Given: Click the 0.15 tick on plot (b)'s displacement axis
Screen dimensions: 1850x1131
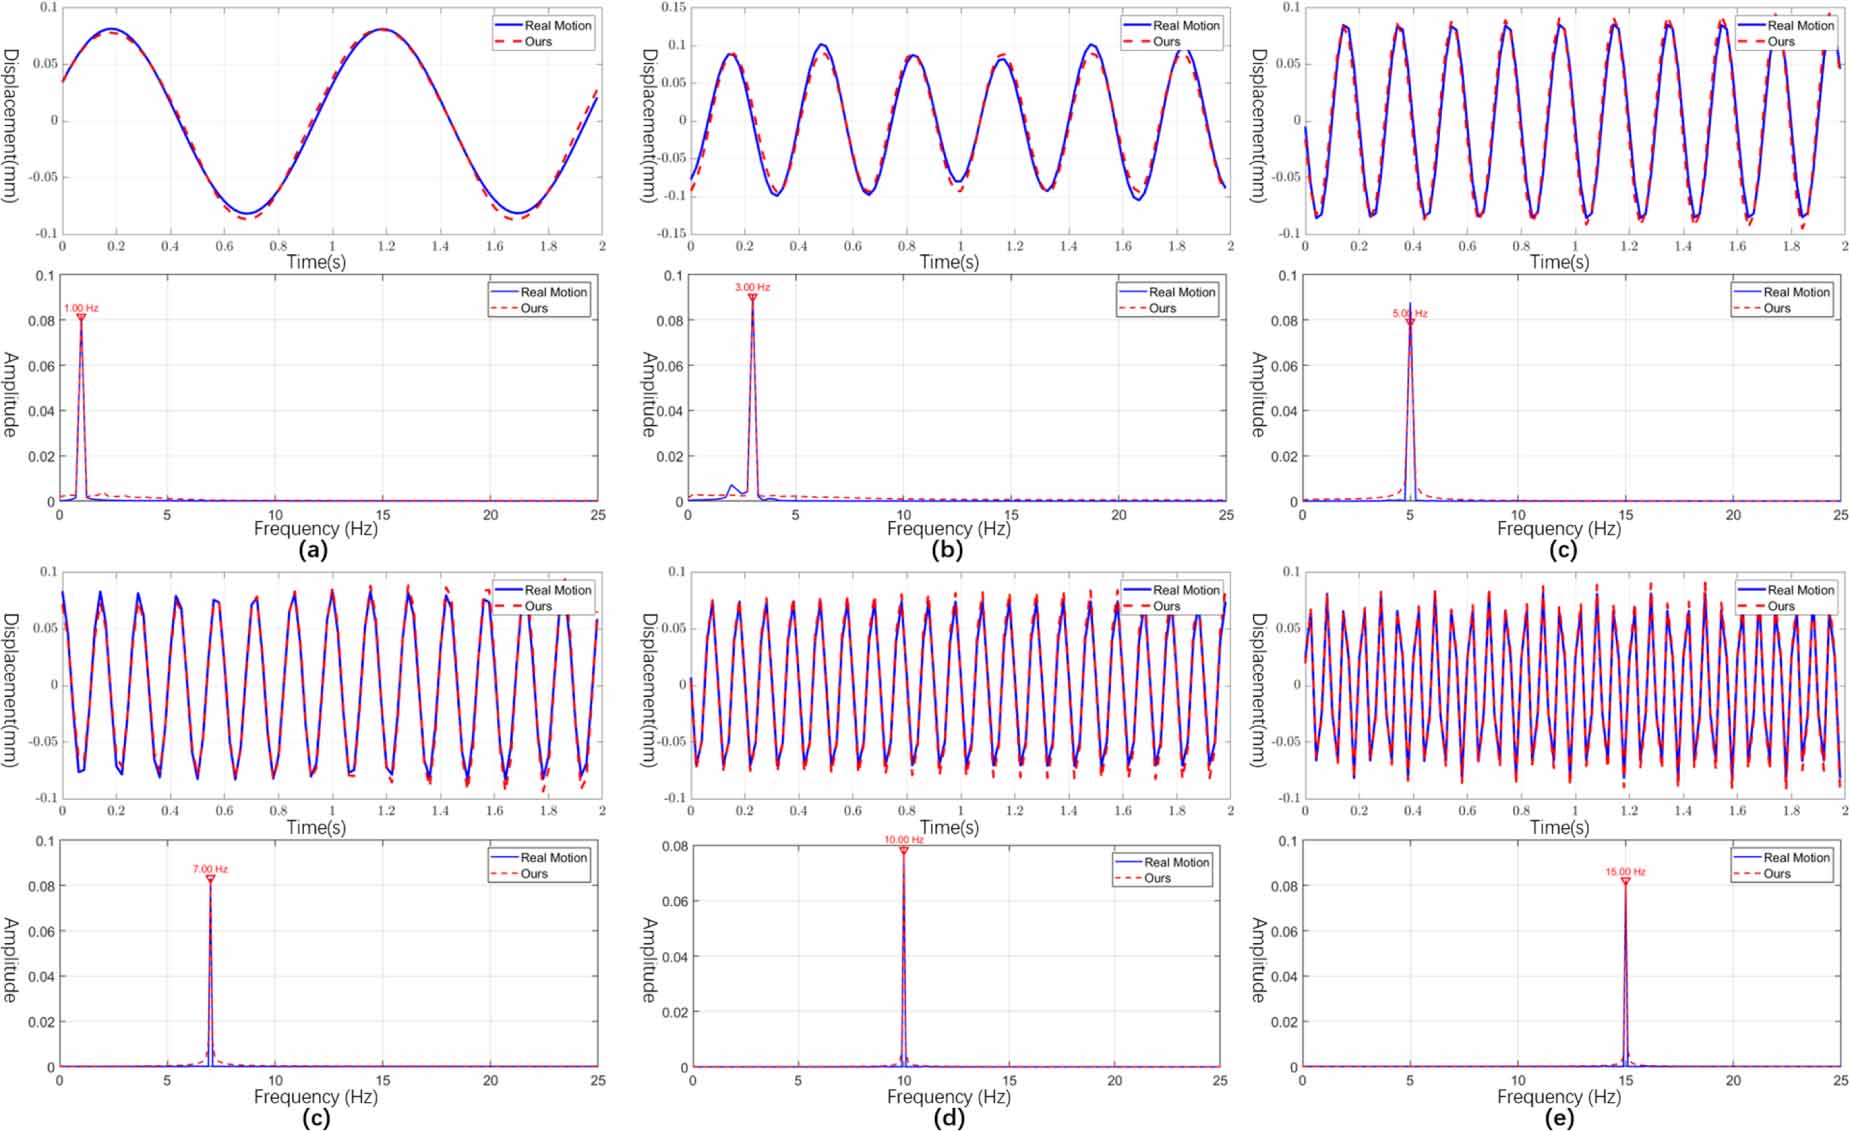Looking at the screenshot, I should click(x=674, y=8).
